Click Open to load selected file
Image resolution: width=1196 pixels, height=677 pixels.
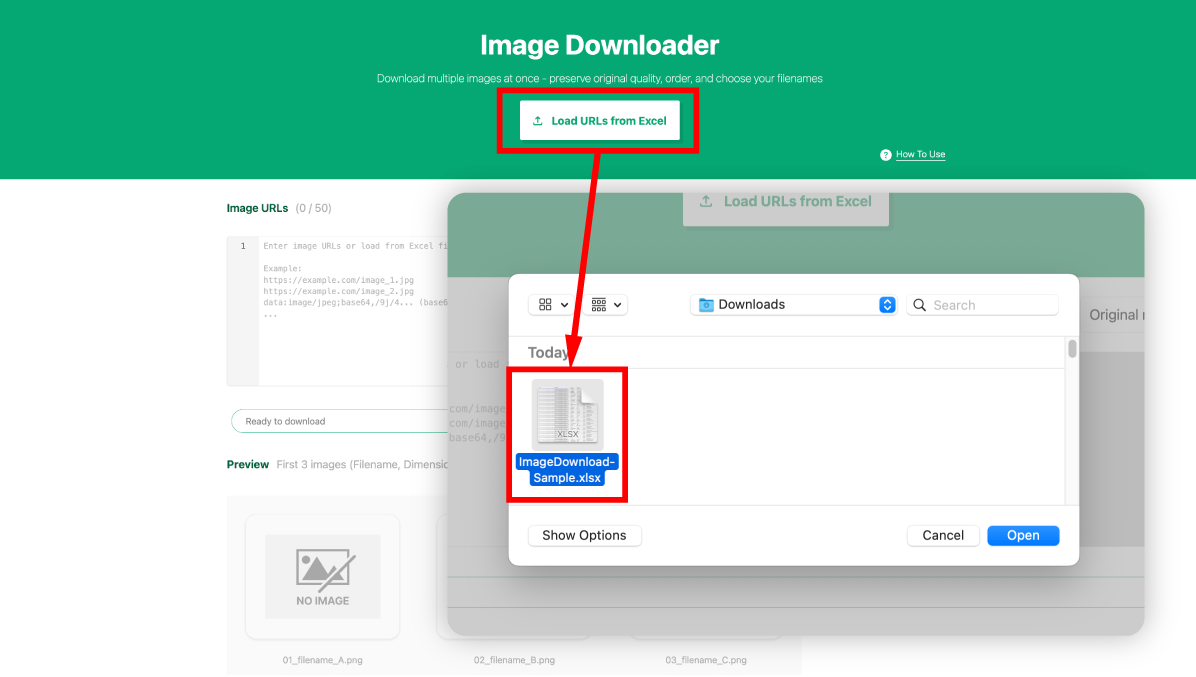coord(1023,535)
